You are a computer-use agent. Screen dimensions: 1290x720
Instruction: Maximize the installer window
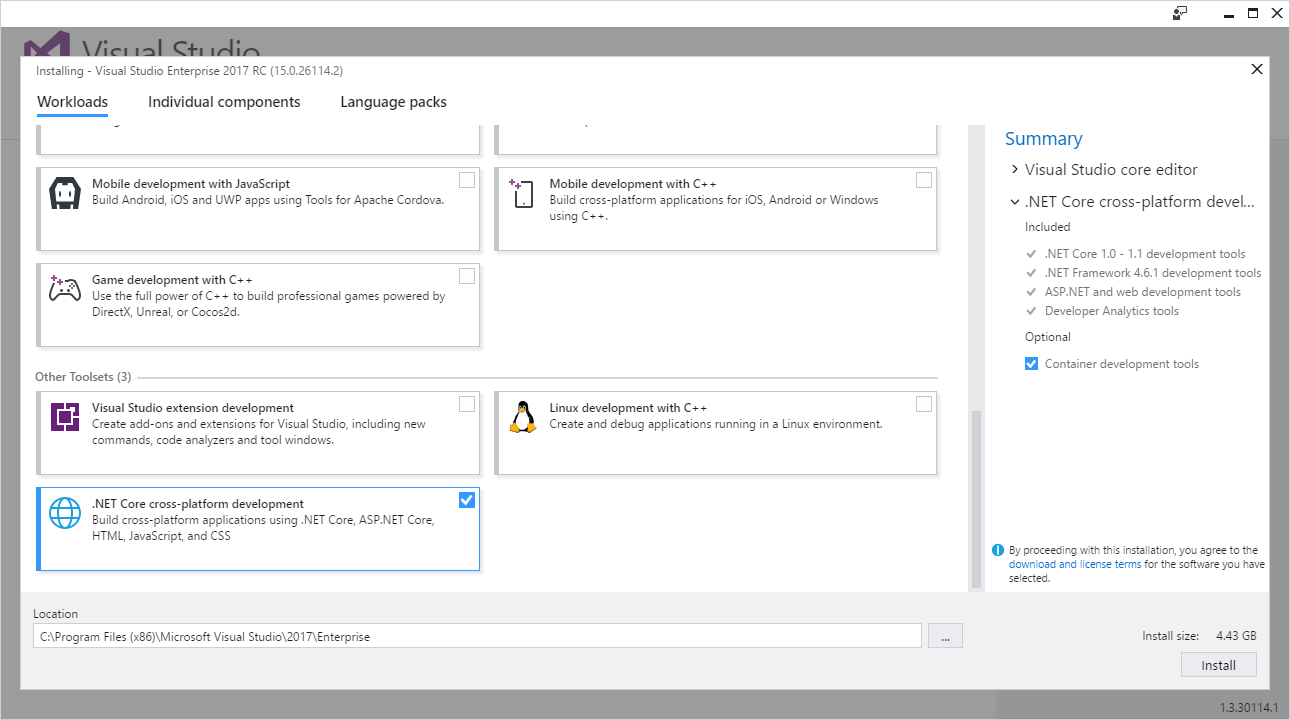(x=1253, y=13)
